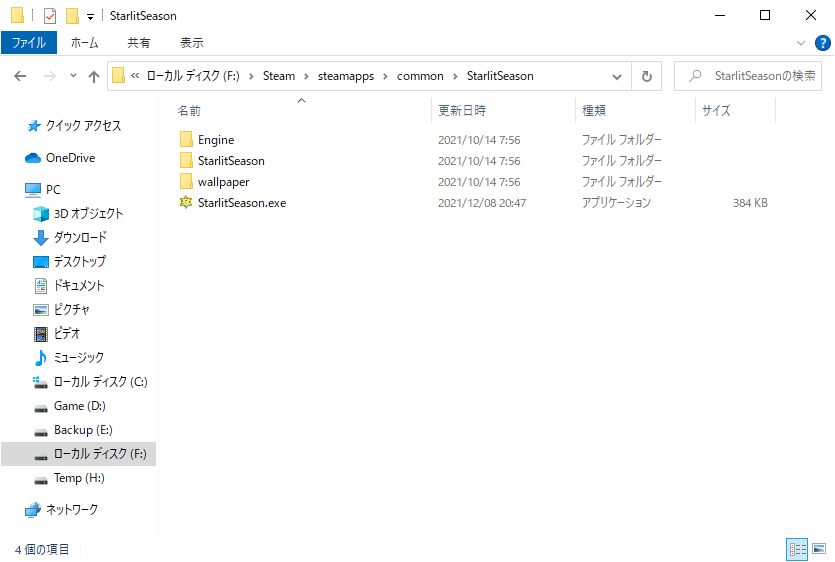Open 3D オブジェクト in sidebar
This screenshot has width=835, height=562.
tap(78, 214)
